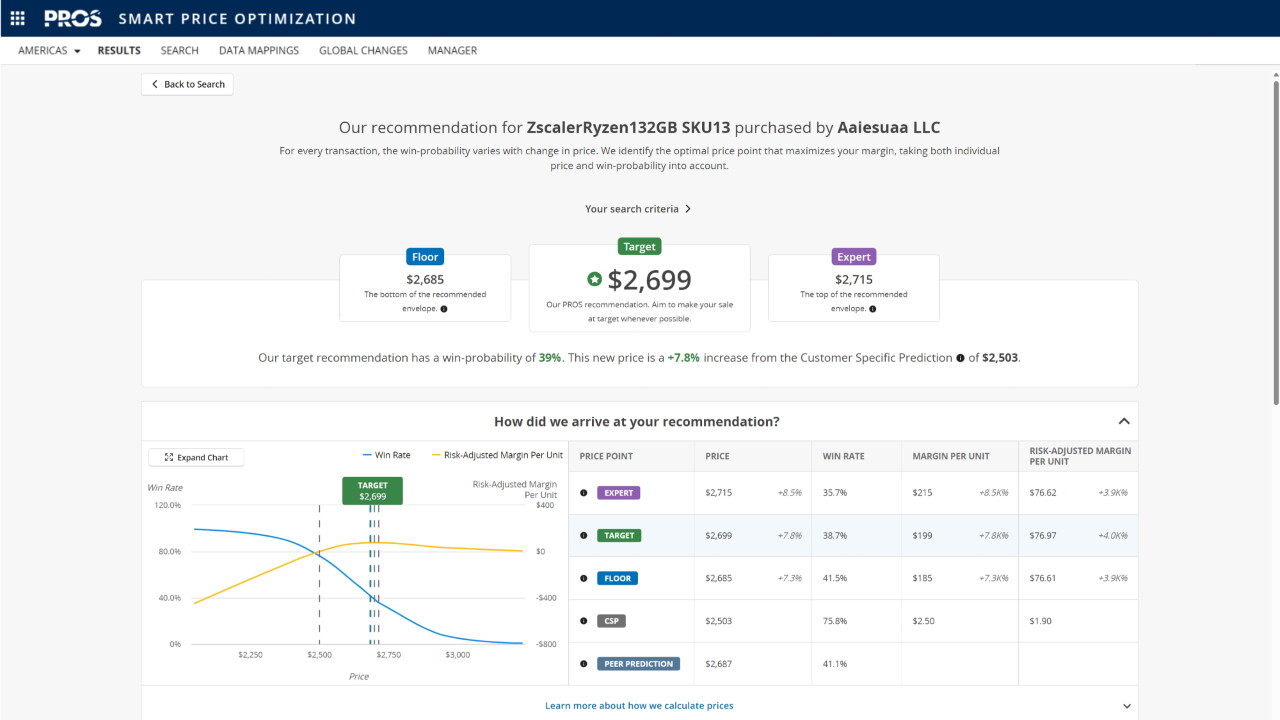Click the Floor card label badge
The width and height of the screenshot is (1280, 720).
(x=425, y=257)
